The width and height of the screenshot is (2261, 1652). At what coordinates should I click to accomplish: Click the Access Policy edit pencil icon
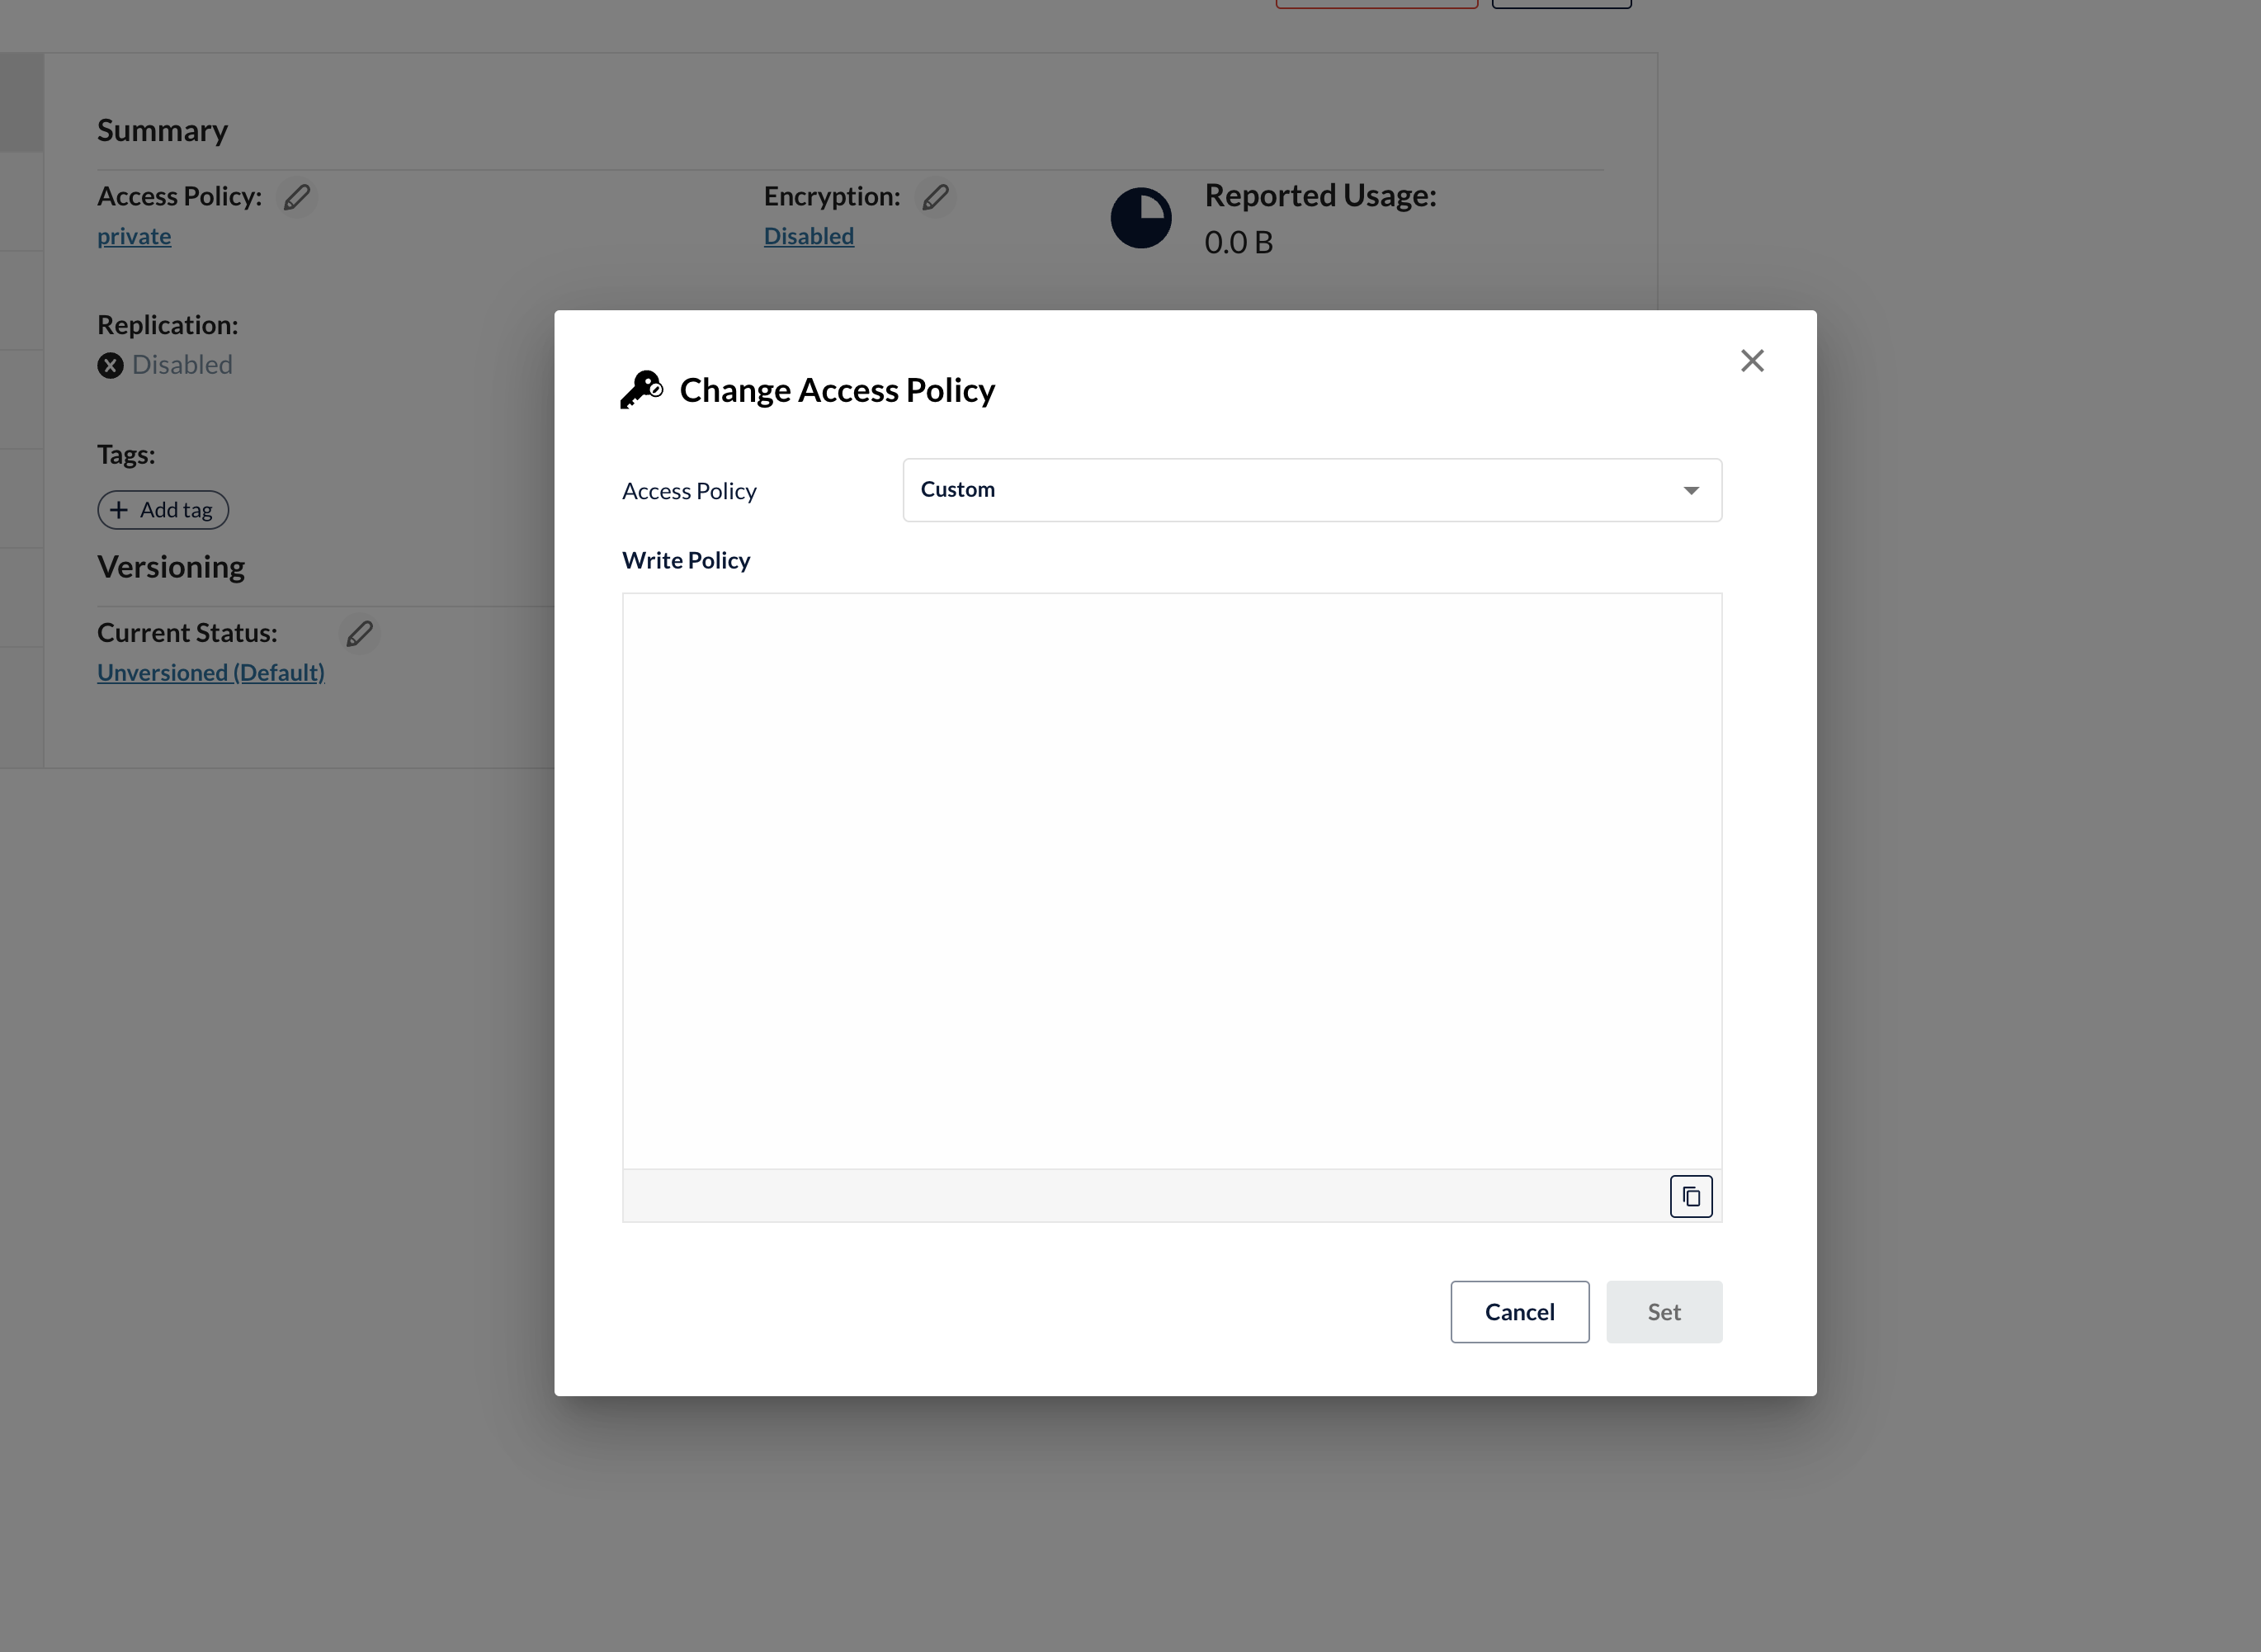click(297, 197)
